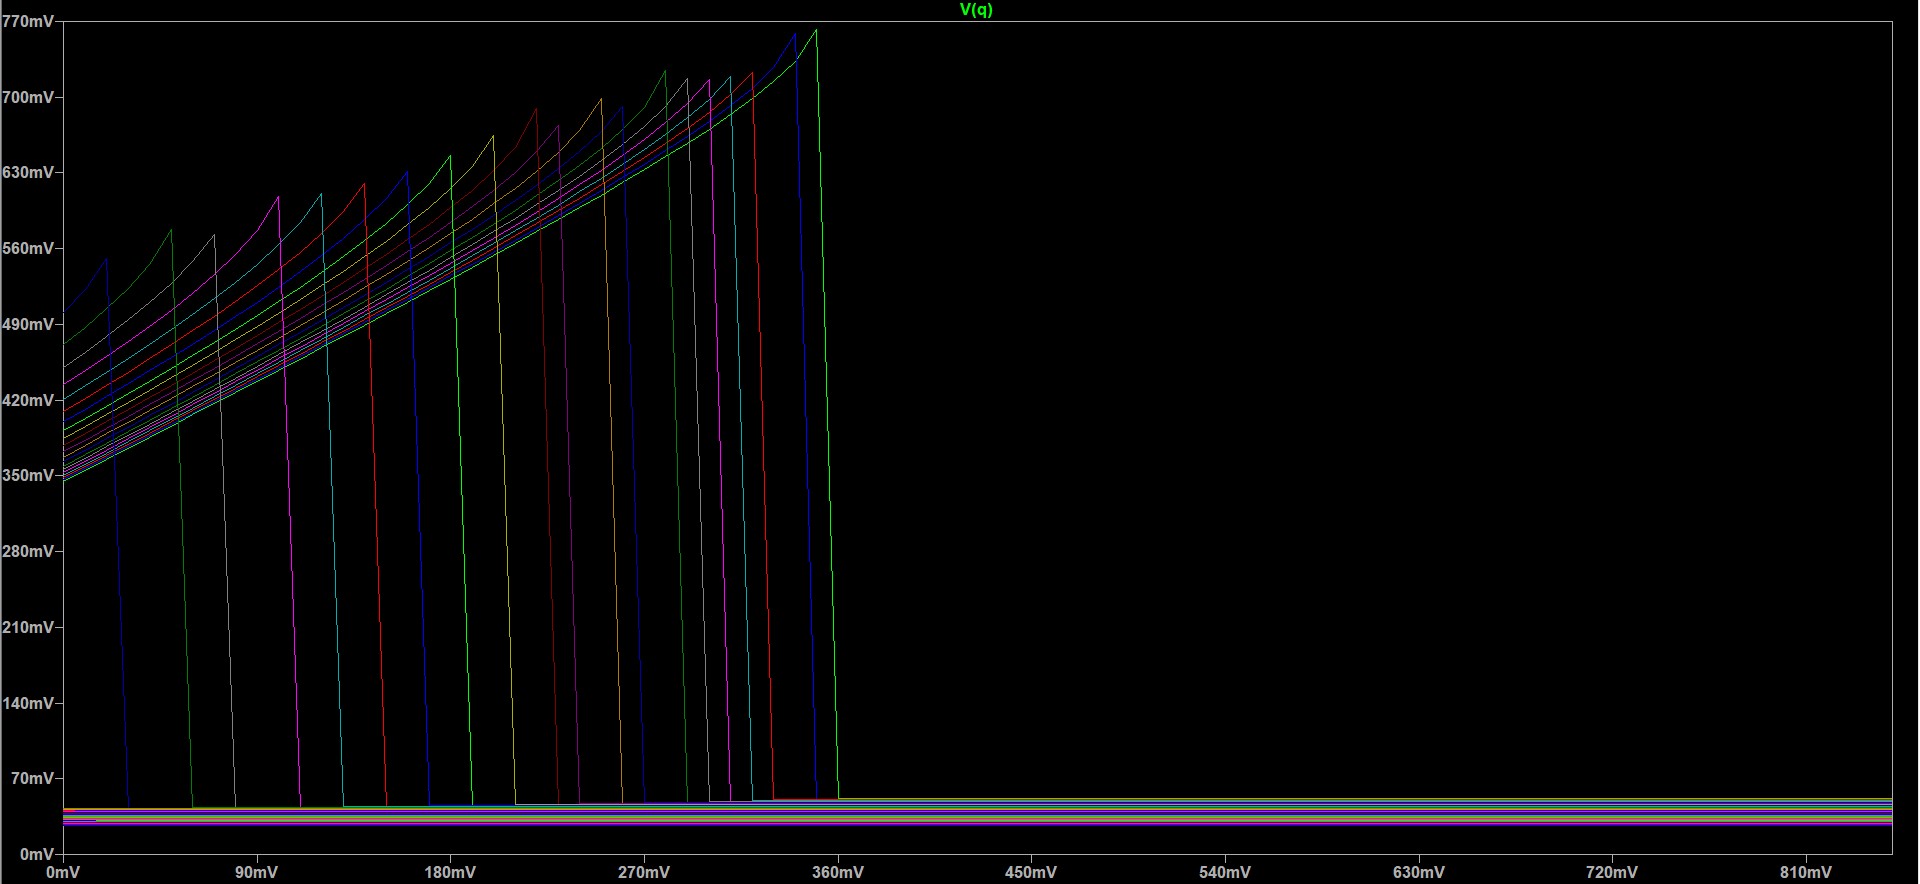This screenshot has width=1920, height=884.
Task: Click the 360mV horizontal axis label
Action: click(x=838, y=872)
